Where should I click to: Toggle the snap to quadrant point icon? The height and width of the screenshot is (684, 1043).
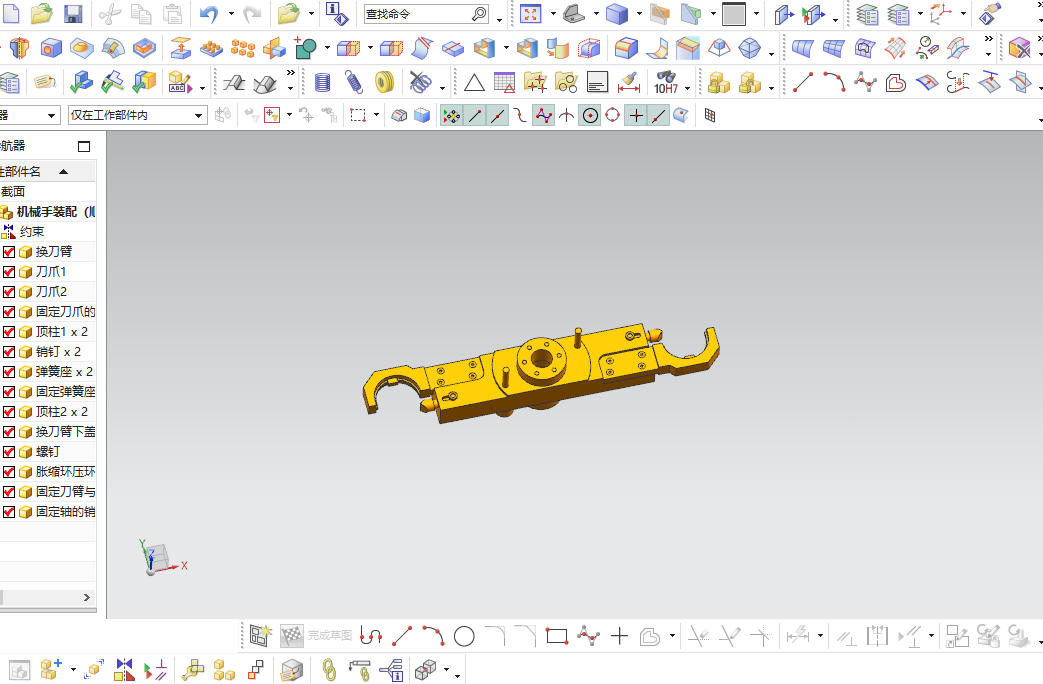[613, 116]
